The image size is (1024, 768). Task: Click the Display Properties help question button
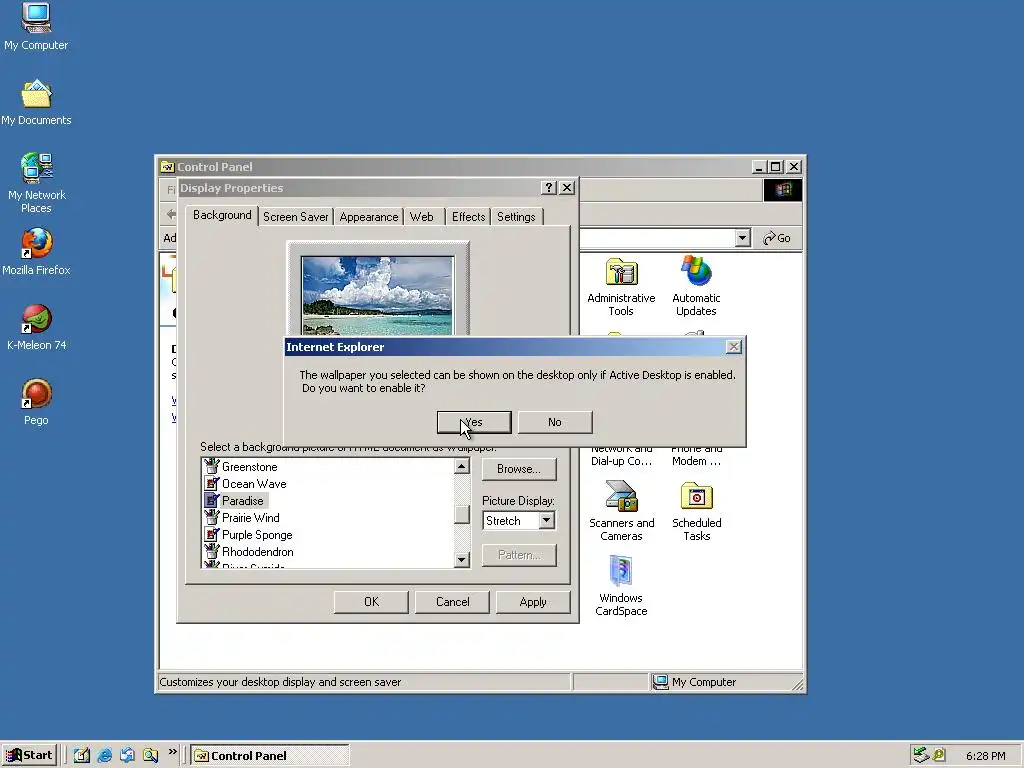[549, 188]
